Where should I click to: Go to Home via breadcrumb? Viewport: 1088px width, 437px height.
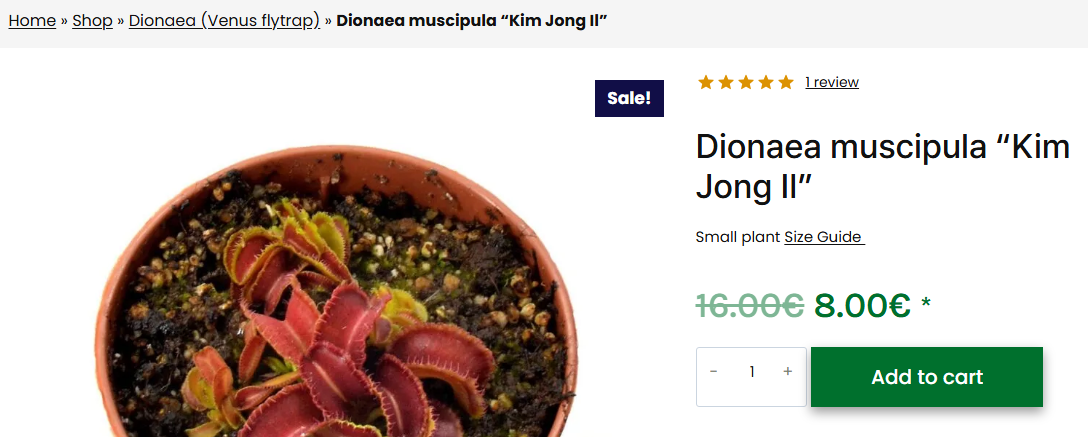coord(32,21)
